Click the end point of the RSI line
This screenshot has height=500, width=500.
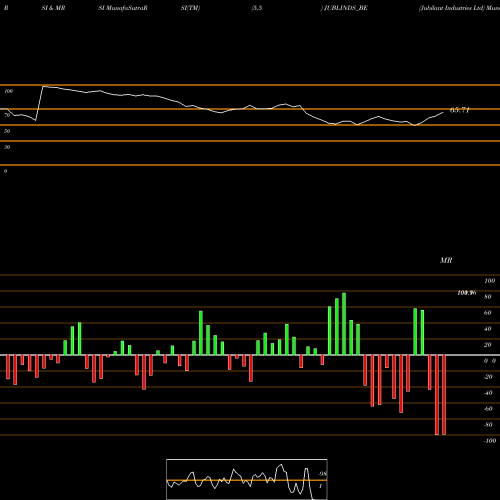pyautogui.click(x=443, y=112)
